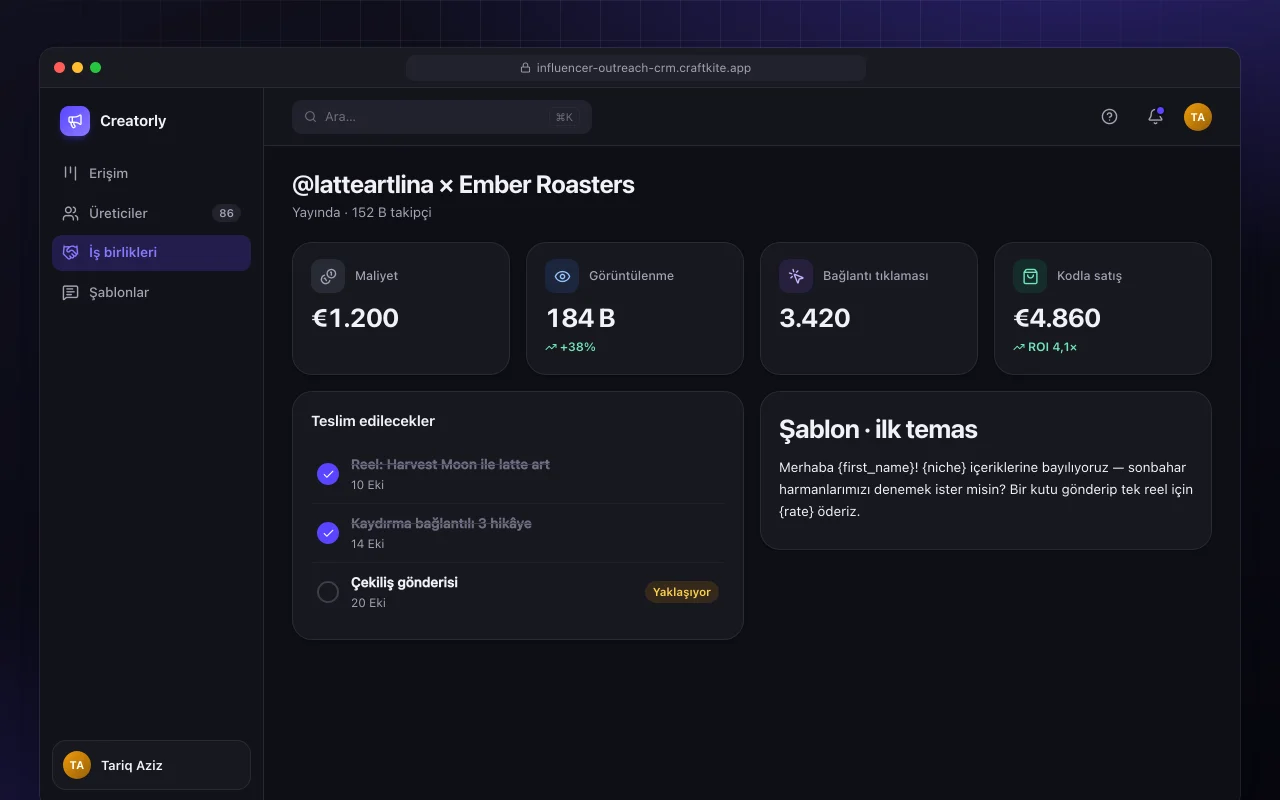This screenshot has height=800, width=1280.
Task: Open the notifications bell icon
Action: click(1155, 116)
